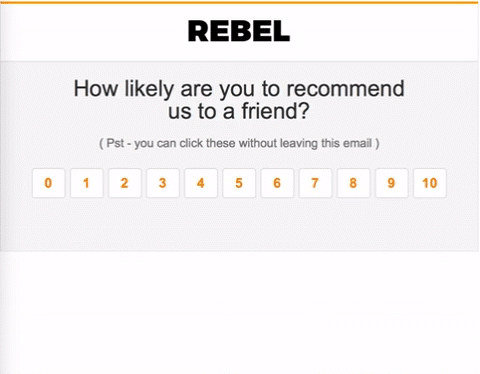The width and height of the screenshot is (480, 374).
Task: Select the 7 rating button
Action: click(x=315, y=183)
